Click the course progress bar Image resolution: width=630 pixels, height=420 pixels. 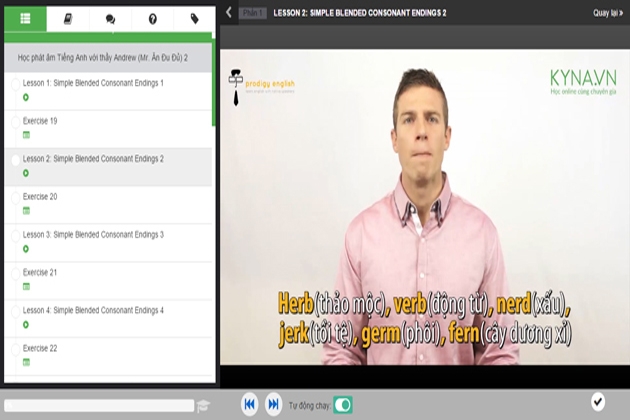click(99, 405)
